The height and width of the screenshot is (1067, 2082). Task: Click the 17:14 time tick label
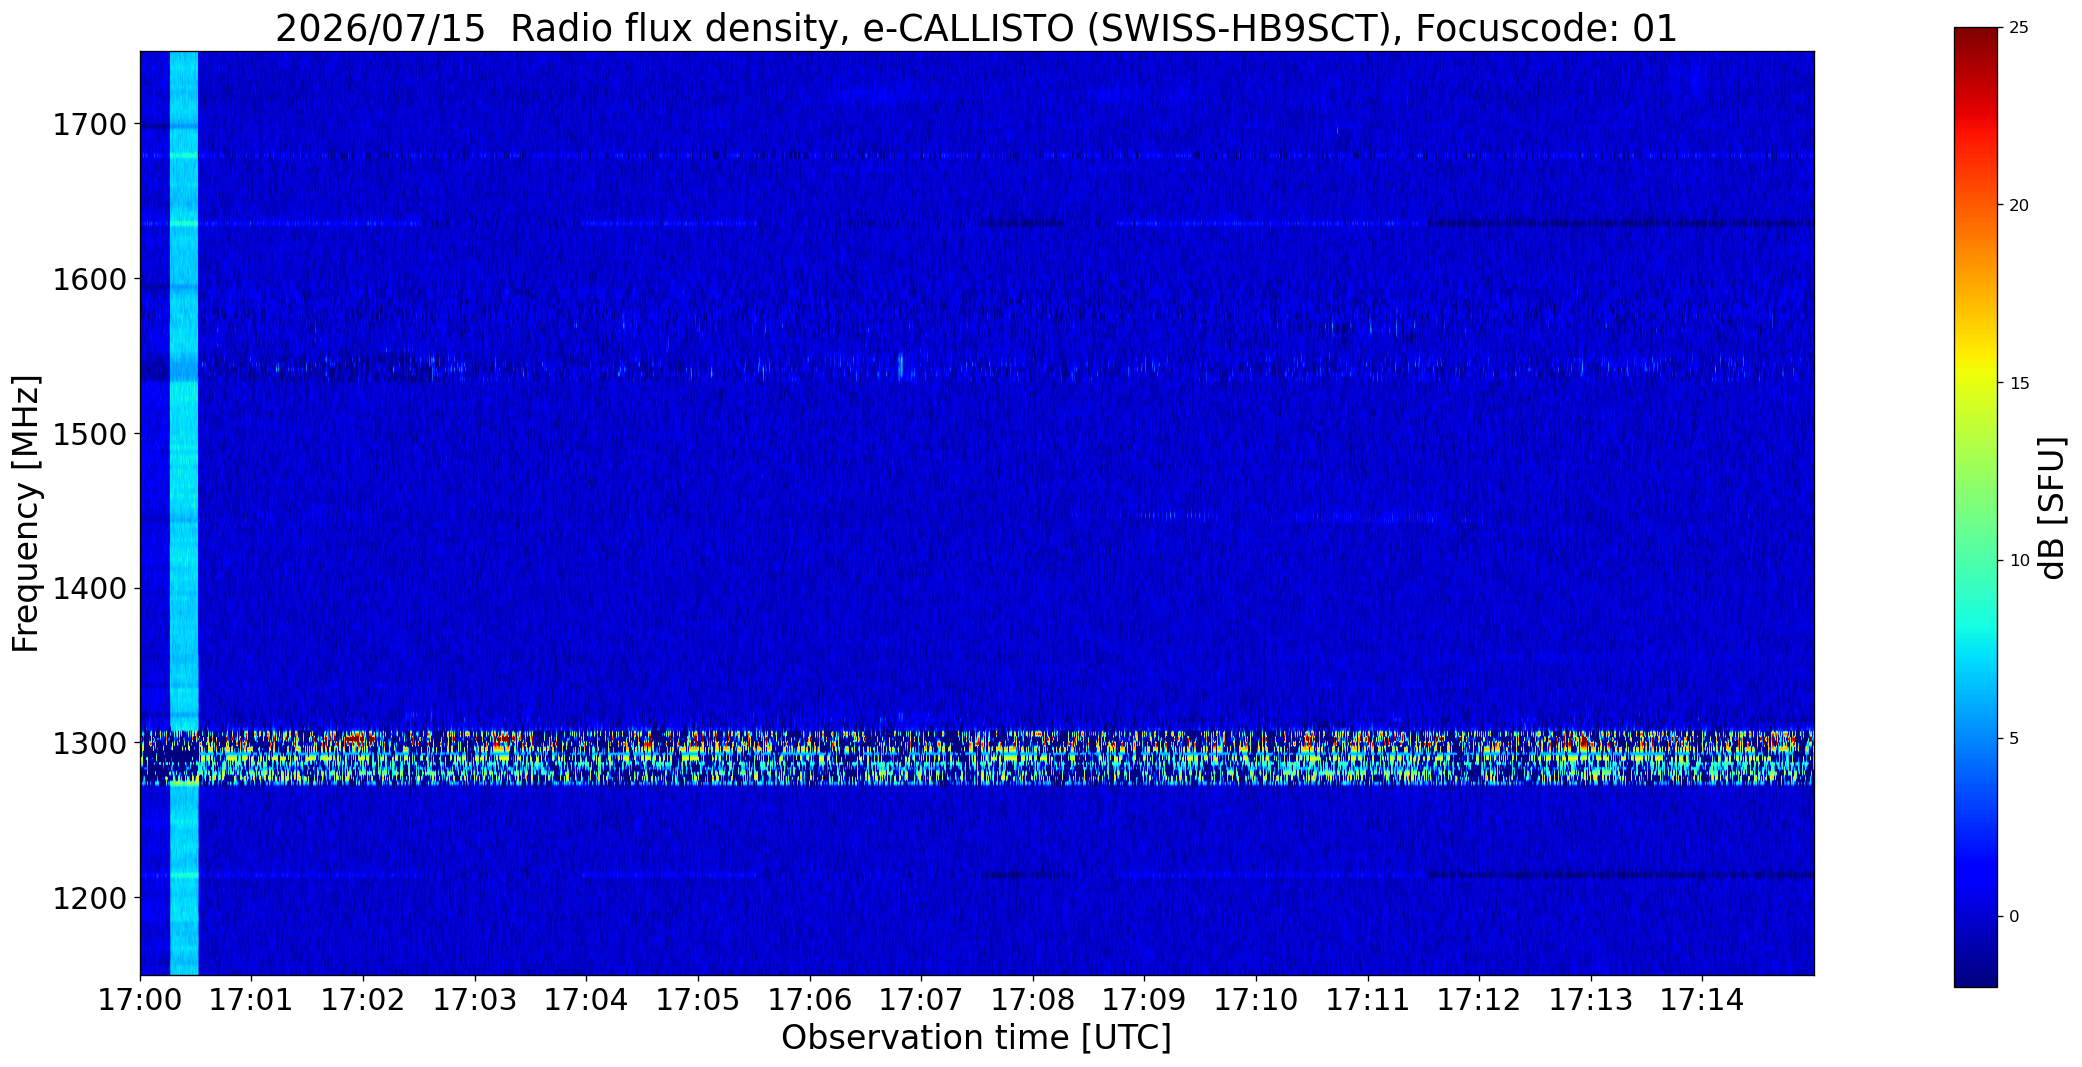click(1702, 1000)
